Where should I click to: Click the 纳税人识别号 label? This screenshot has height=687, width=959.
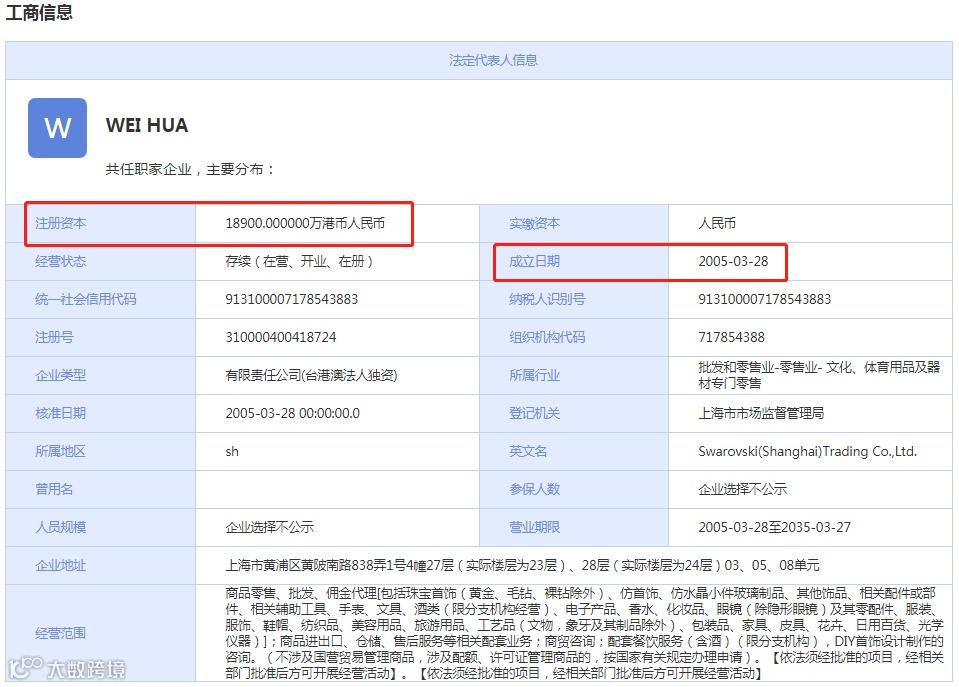coord(547,299)
